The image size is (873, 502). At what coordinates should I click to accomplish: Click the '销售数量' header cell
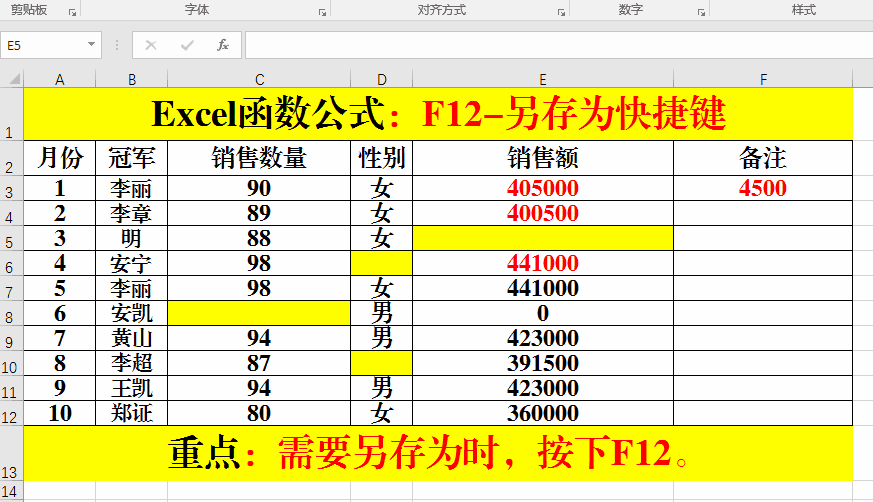click(x=259, y=158)
